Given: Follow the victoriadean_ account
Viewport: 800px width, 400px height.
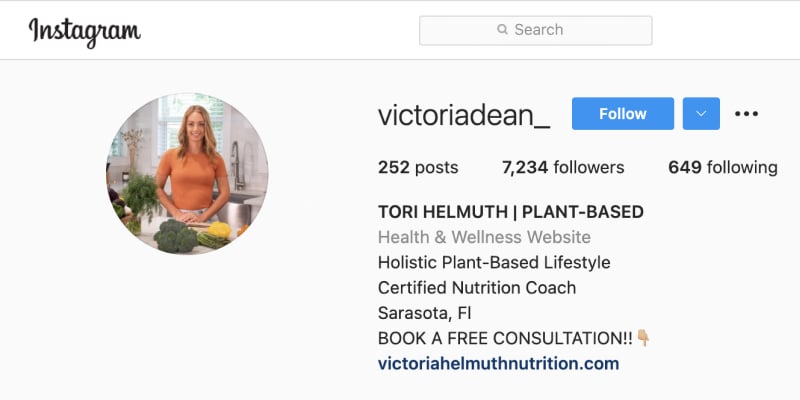Looking at the screenshot, I should pyautogui.click(x=622, y=113).
